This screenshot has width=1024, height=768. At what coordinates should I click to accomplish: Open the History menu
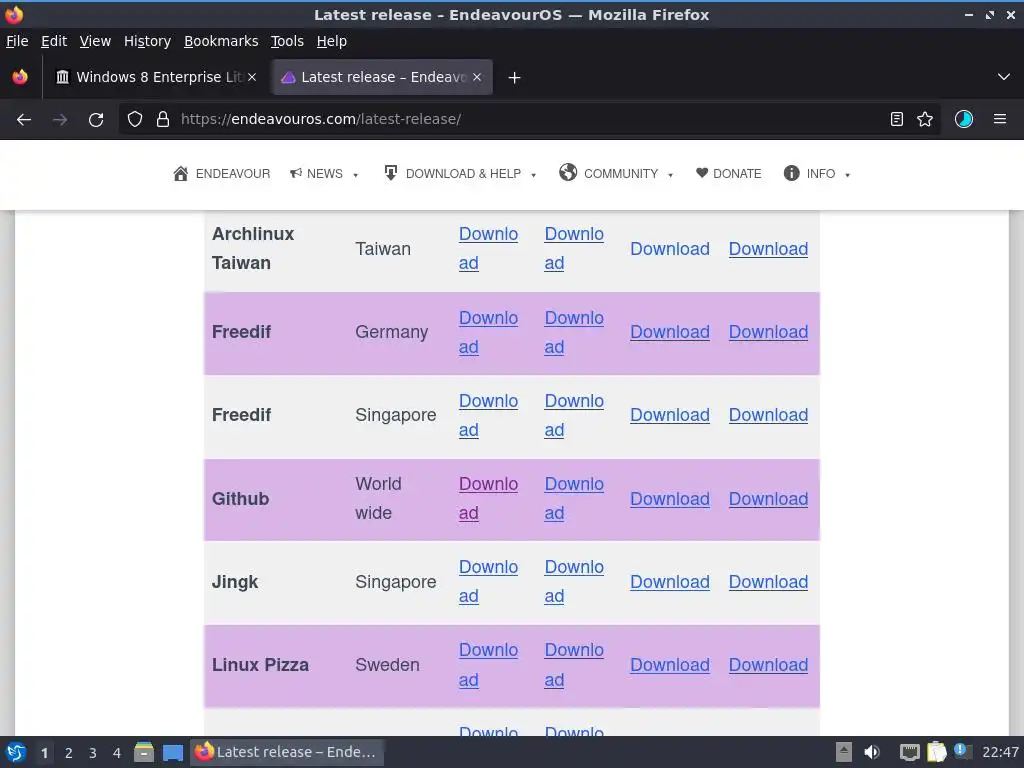[x=147, y=41]
